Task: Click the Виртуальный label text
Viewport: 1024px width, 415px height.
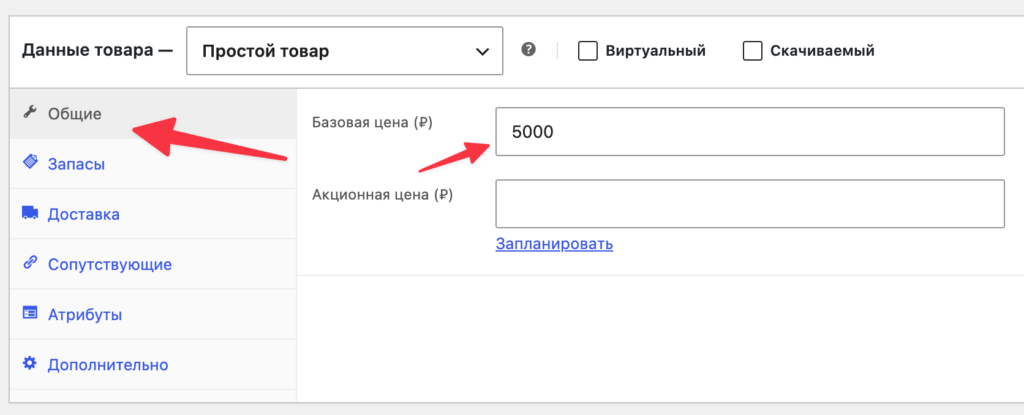Action: pos(656,51)
